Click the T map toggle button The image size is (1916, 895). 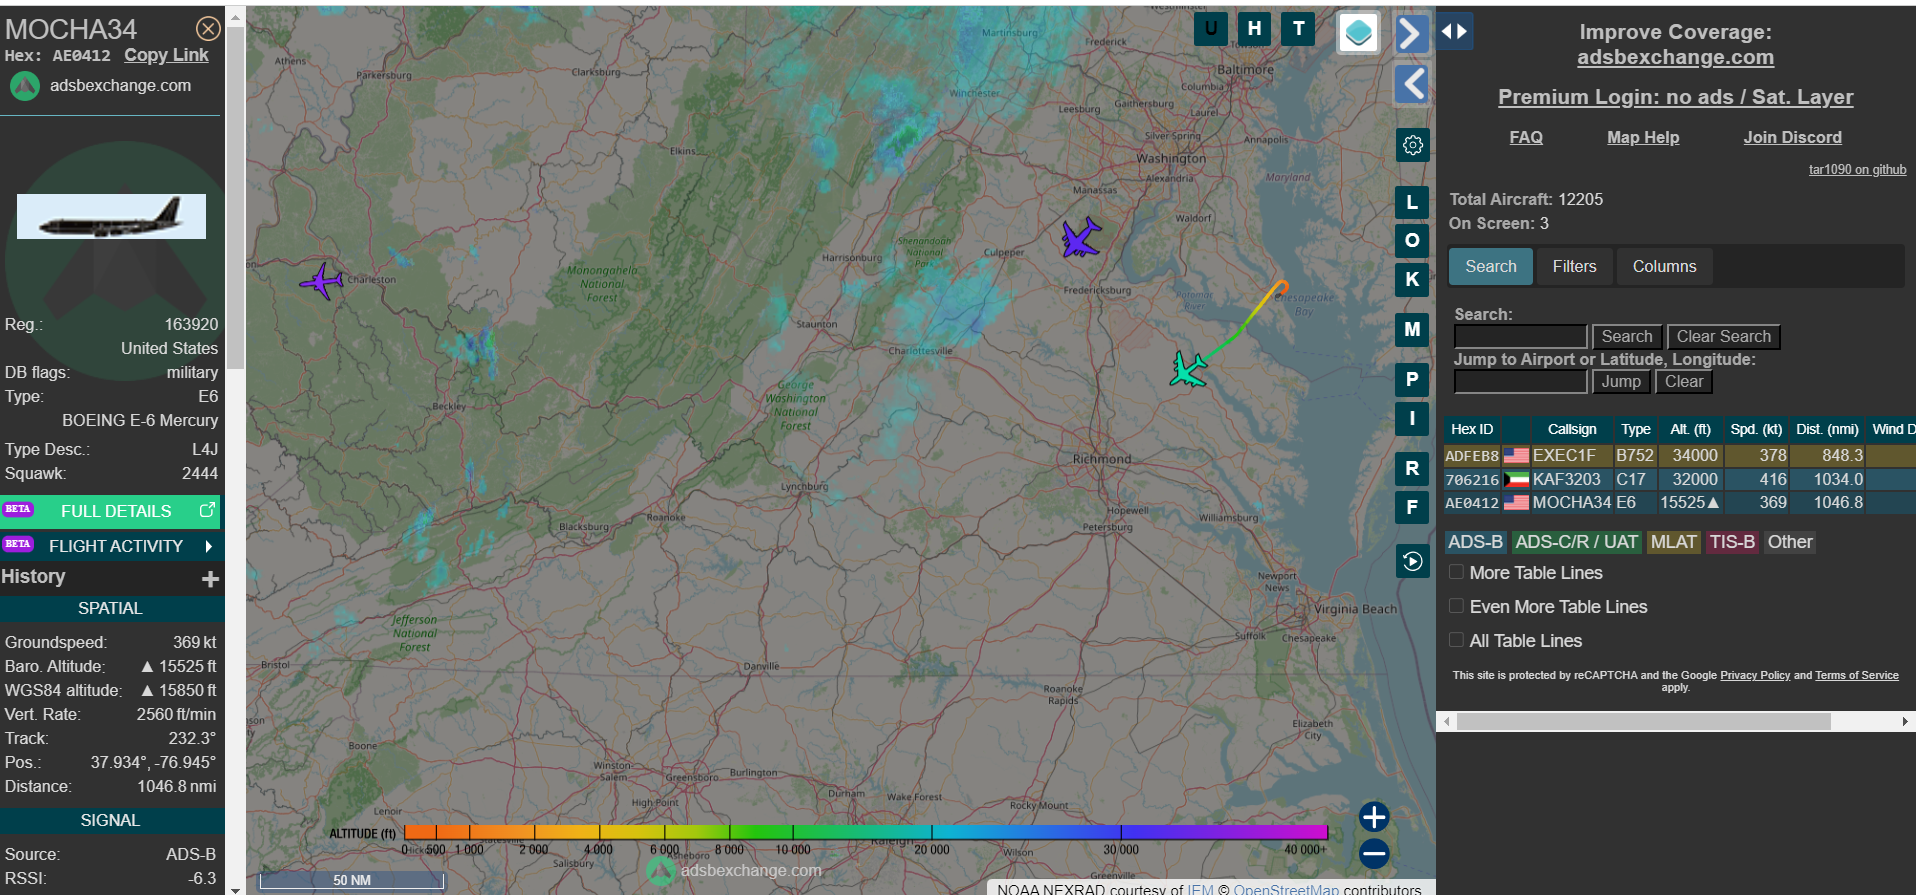tap(1299, 29)
